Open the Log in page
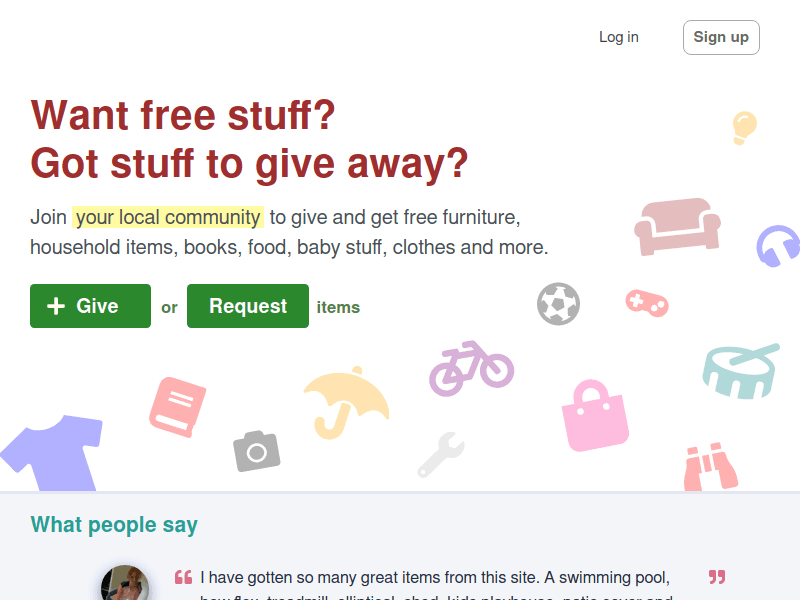Image resolution: width=800 pixels, height=600 pixels. [619, 37]
